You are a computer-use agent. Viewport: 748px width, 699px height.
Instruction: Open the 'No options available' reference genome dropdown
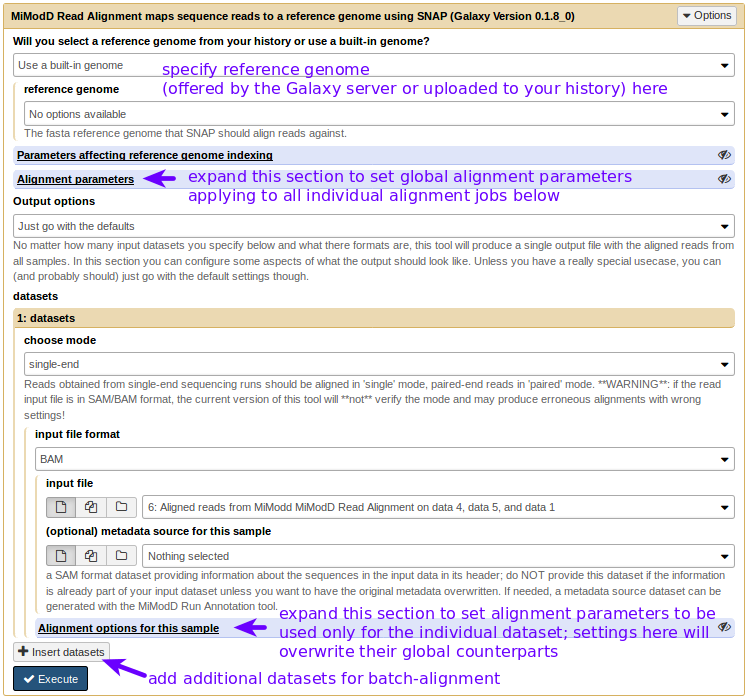pyautogui.click(x=379, y=114)
